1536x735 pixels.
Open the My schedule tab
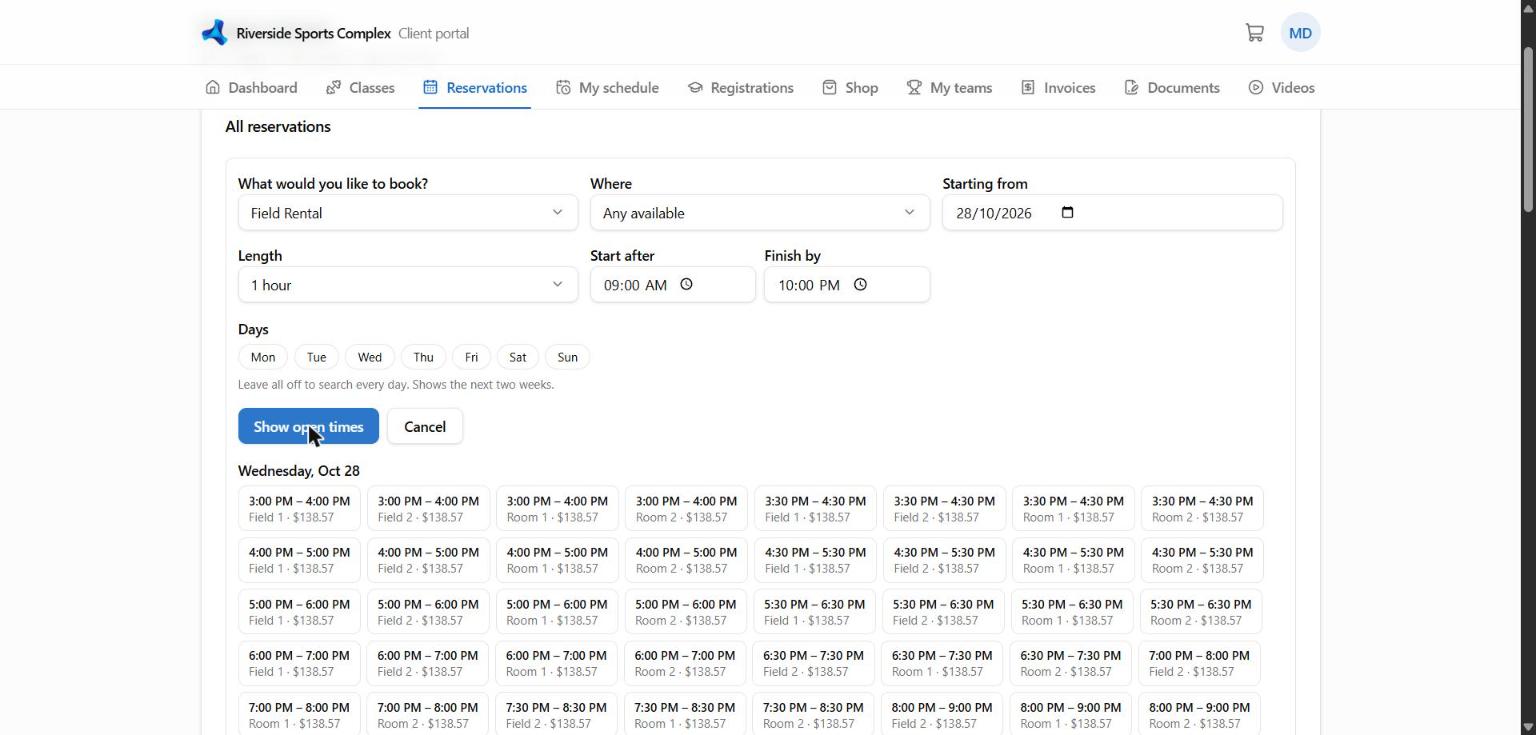pyautogui.click(x=607, y=88)
